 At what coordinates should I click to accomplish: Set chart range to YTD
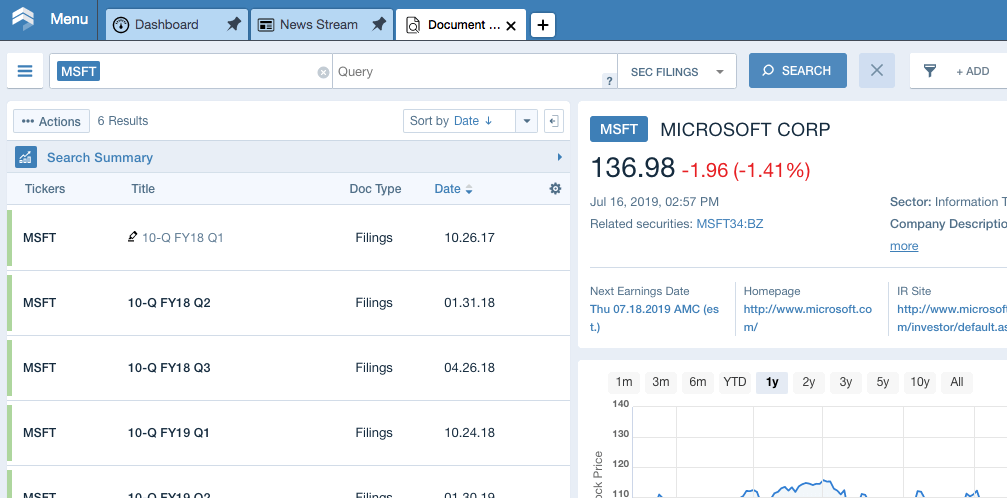coord(735,382)
